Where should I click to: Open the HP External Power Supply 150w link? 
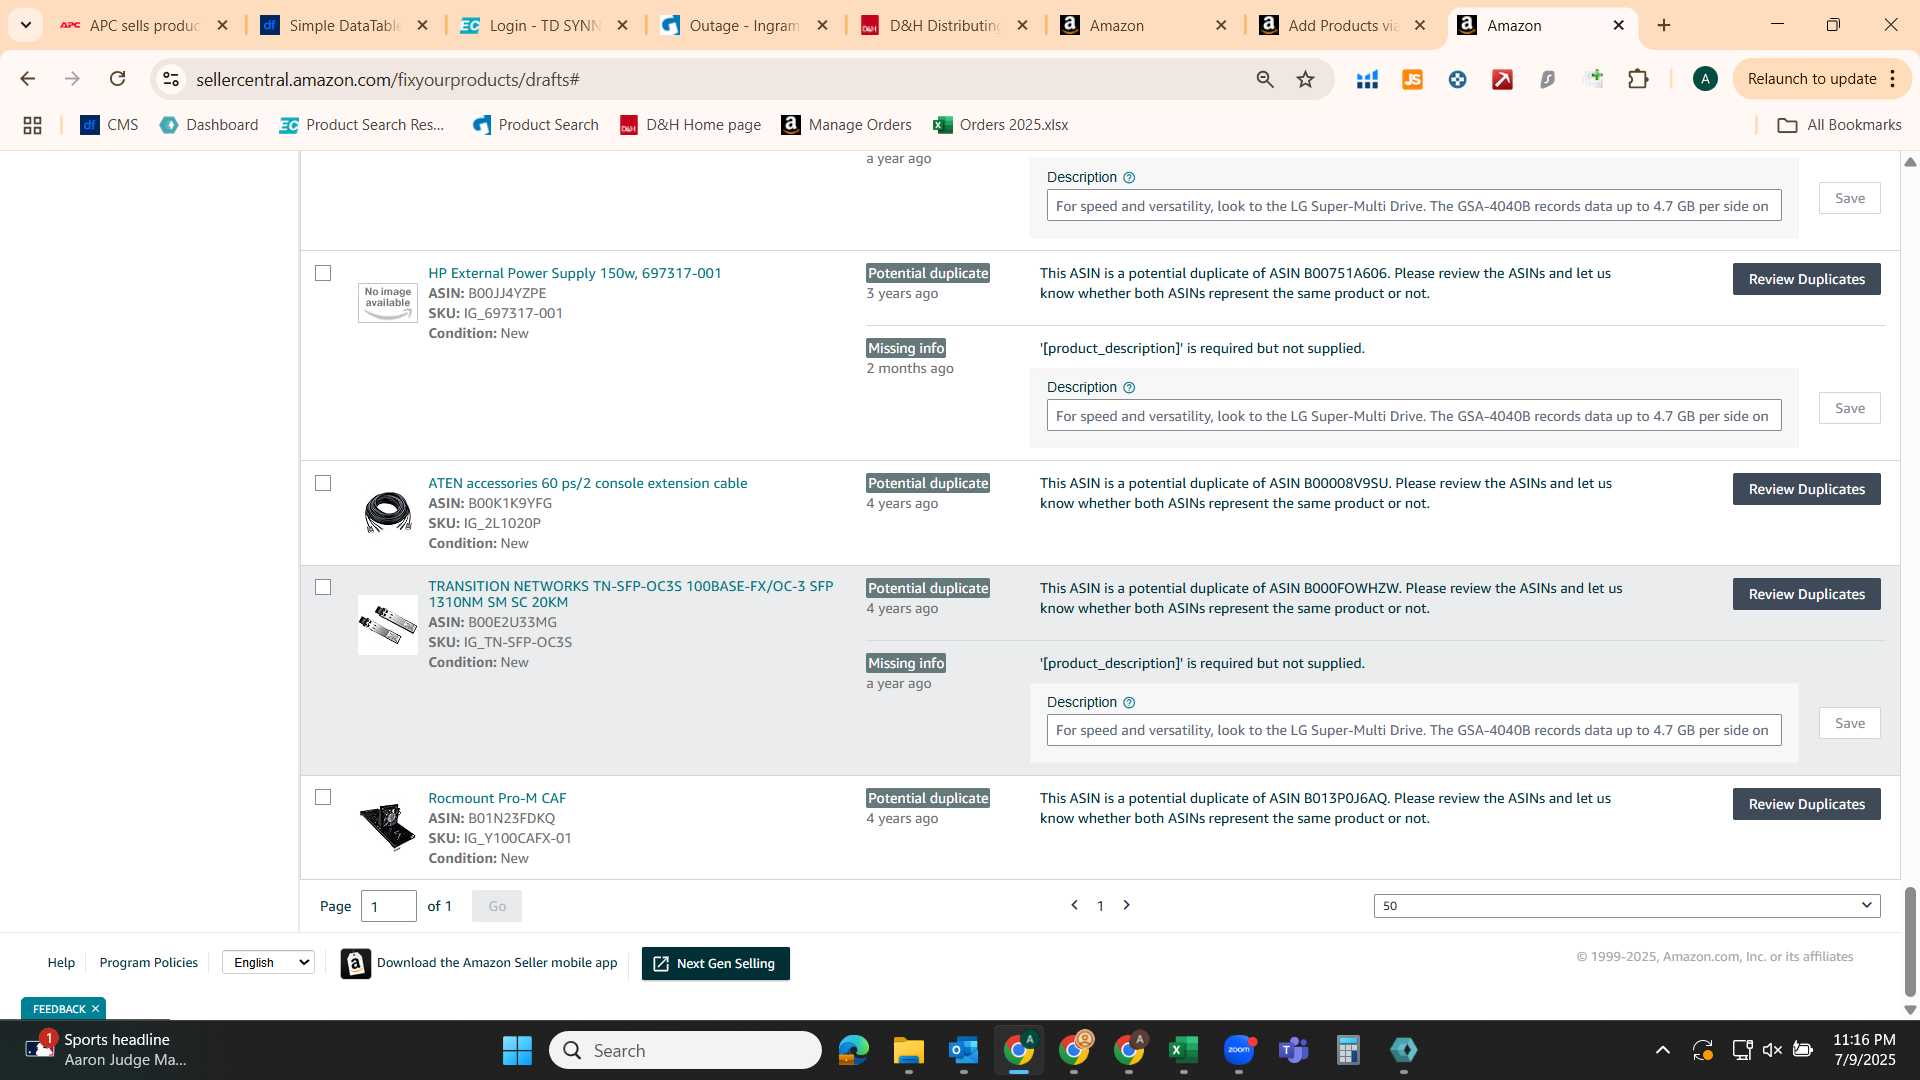pos(574,273)
